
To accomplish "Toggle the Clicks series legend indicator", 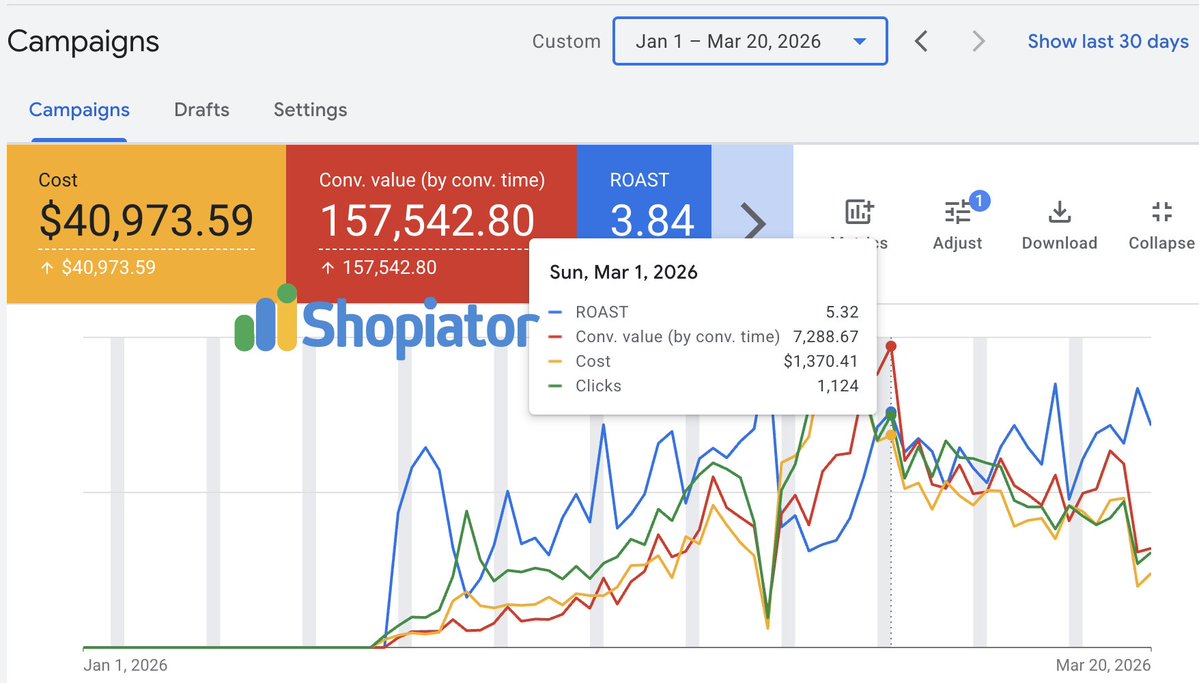I will [x=556, y=386].
